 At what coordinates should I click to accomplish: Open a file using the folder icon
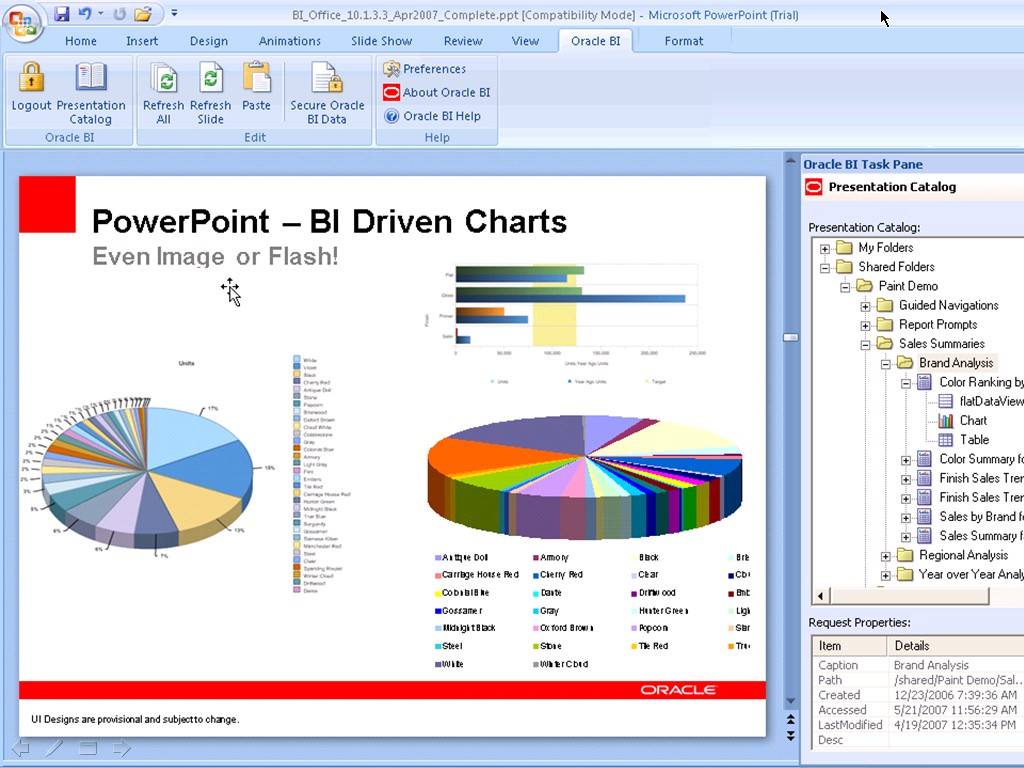pyautogui.click(x=143, y=13)
